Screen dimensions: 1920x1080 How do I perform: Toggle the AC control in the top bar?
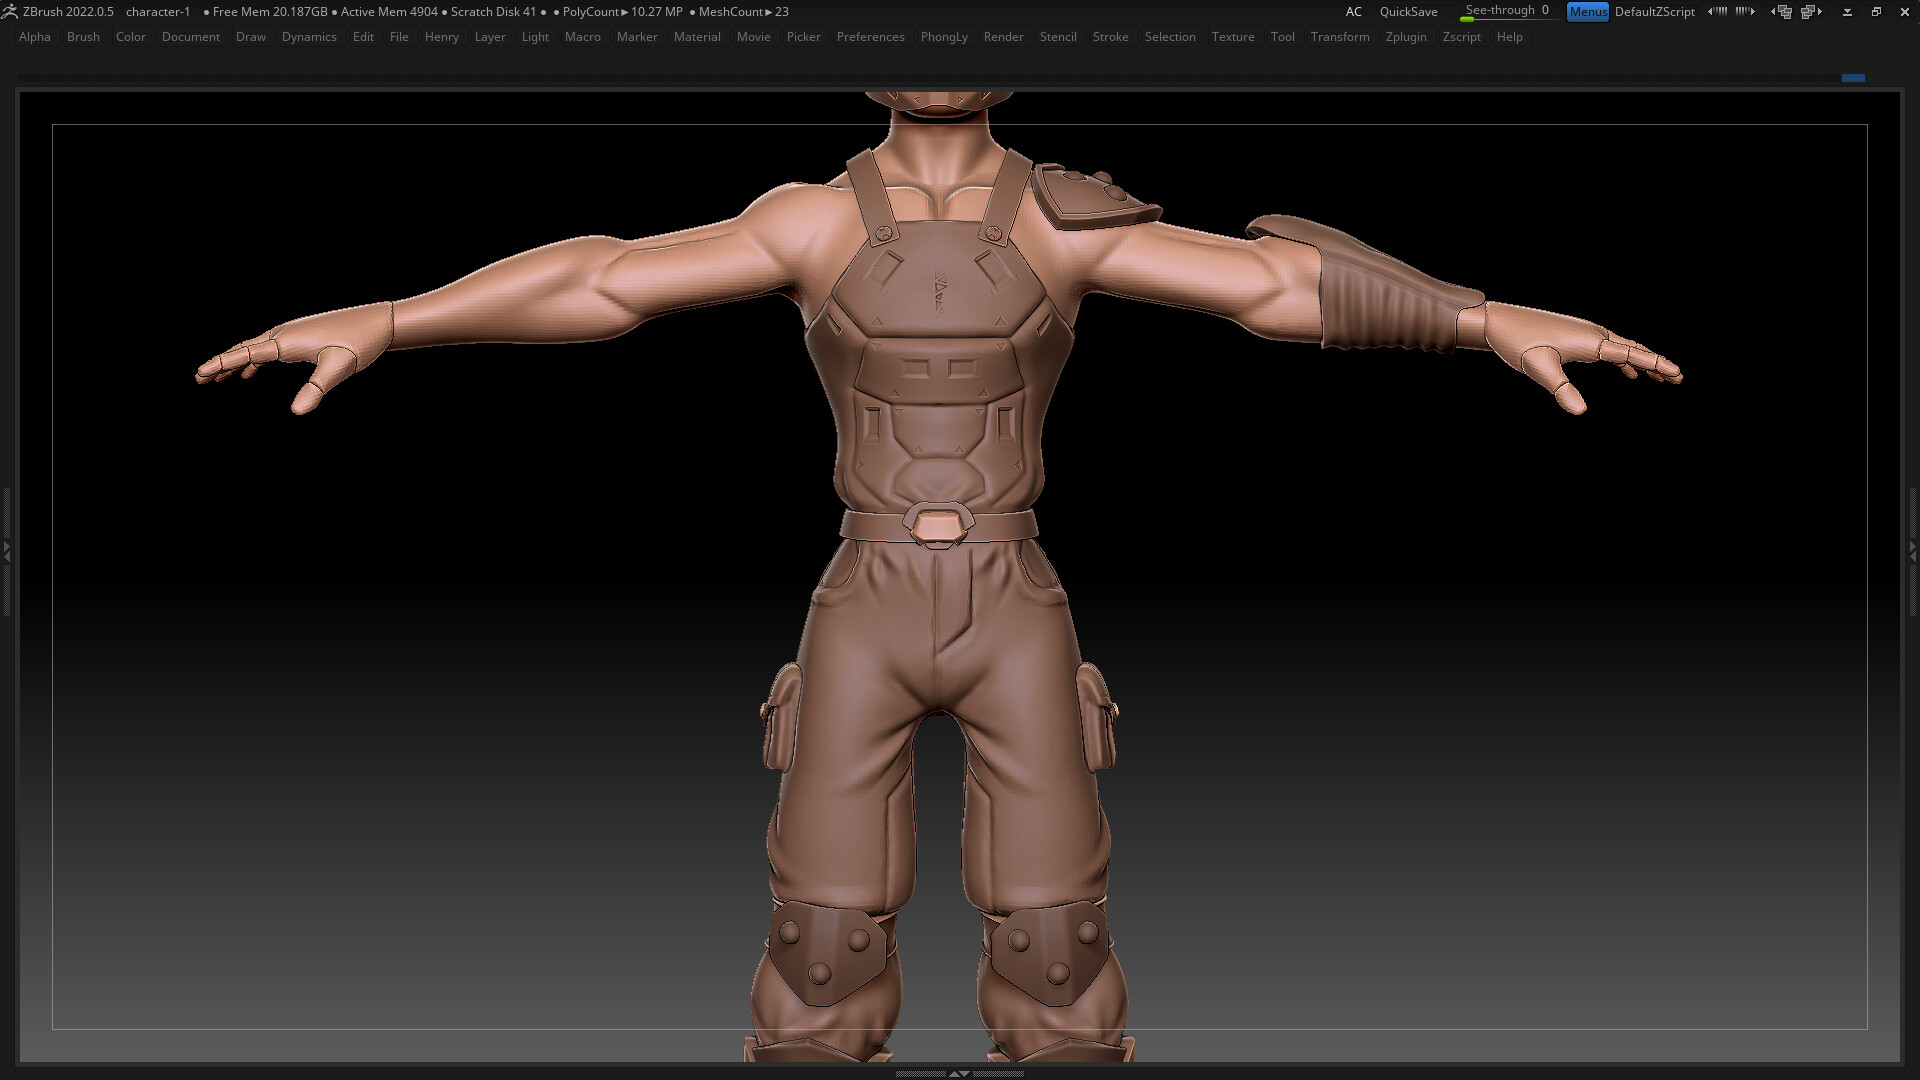(1354, 12)
